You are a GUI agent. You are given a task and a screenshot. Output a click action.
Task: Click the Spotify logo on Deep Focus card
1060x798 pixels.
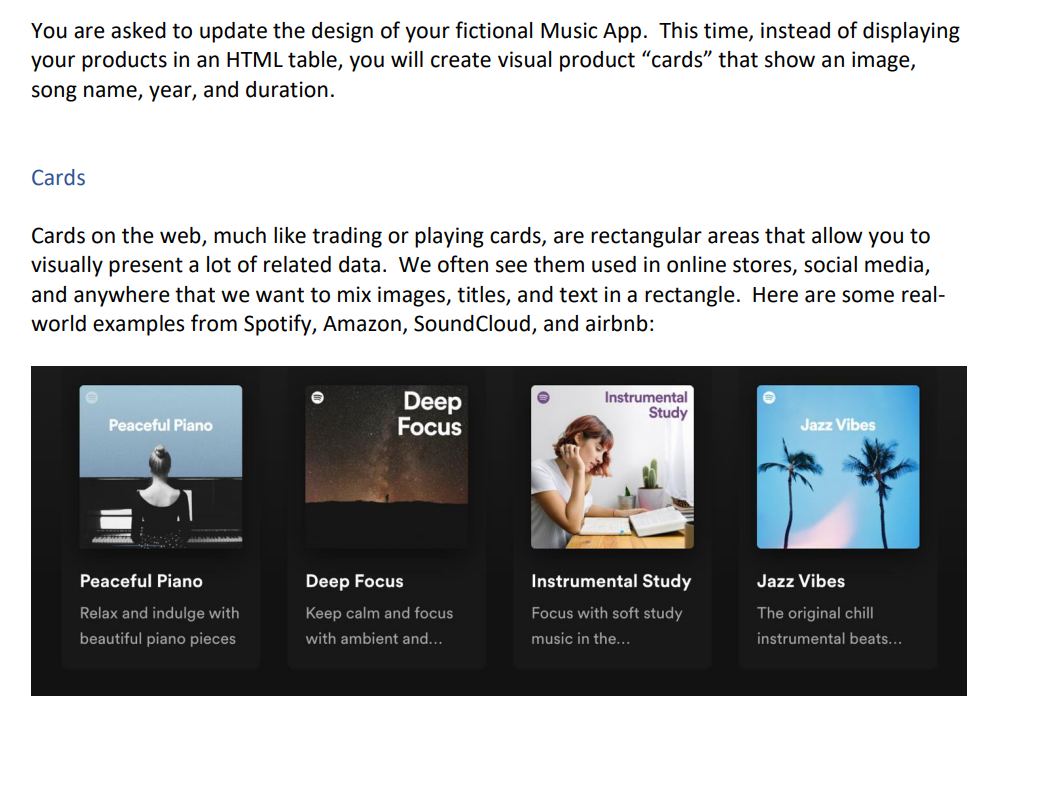coord(316,397)
